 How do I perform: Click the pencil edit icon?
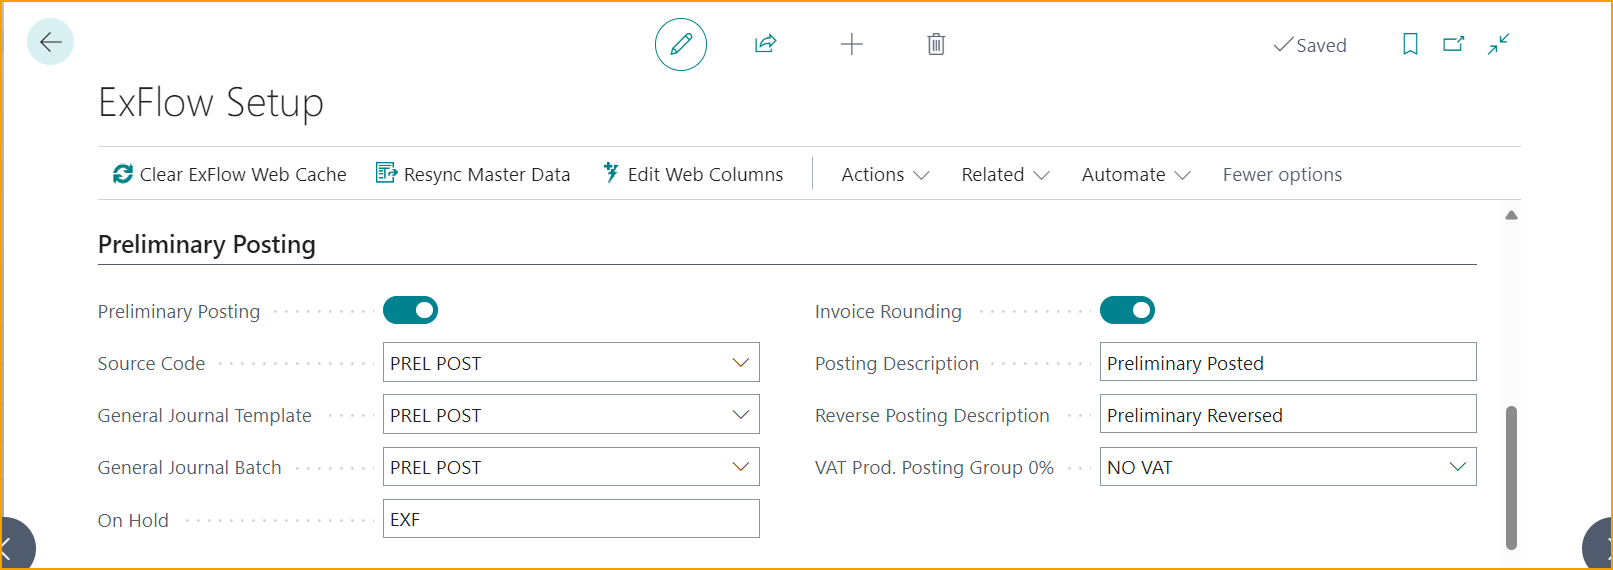click(x=681, y=44)
